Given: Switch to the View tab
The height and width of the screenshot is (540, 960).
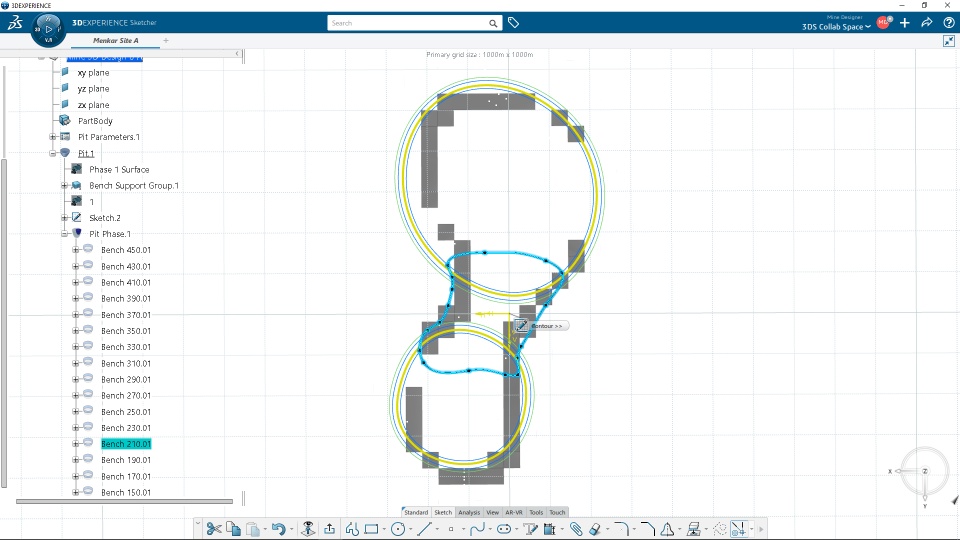Looking at the screenshot, I should [493, 512].
